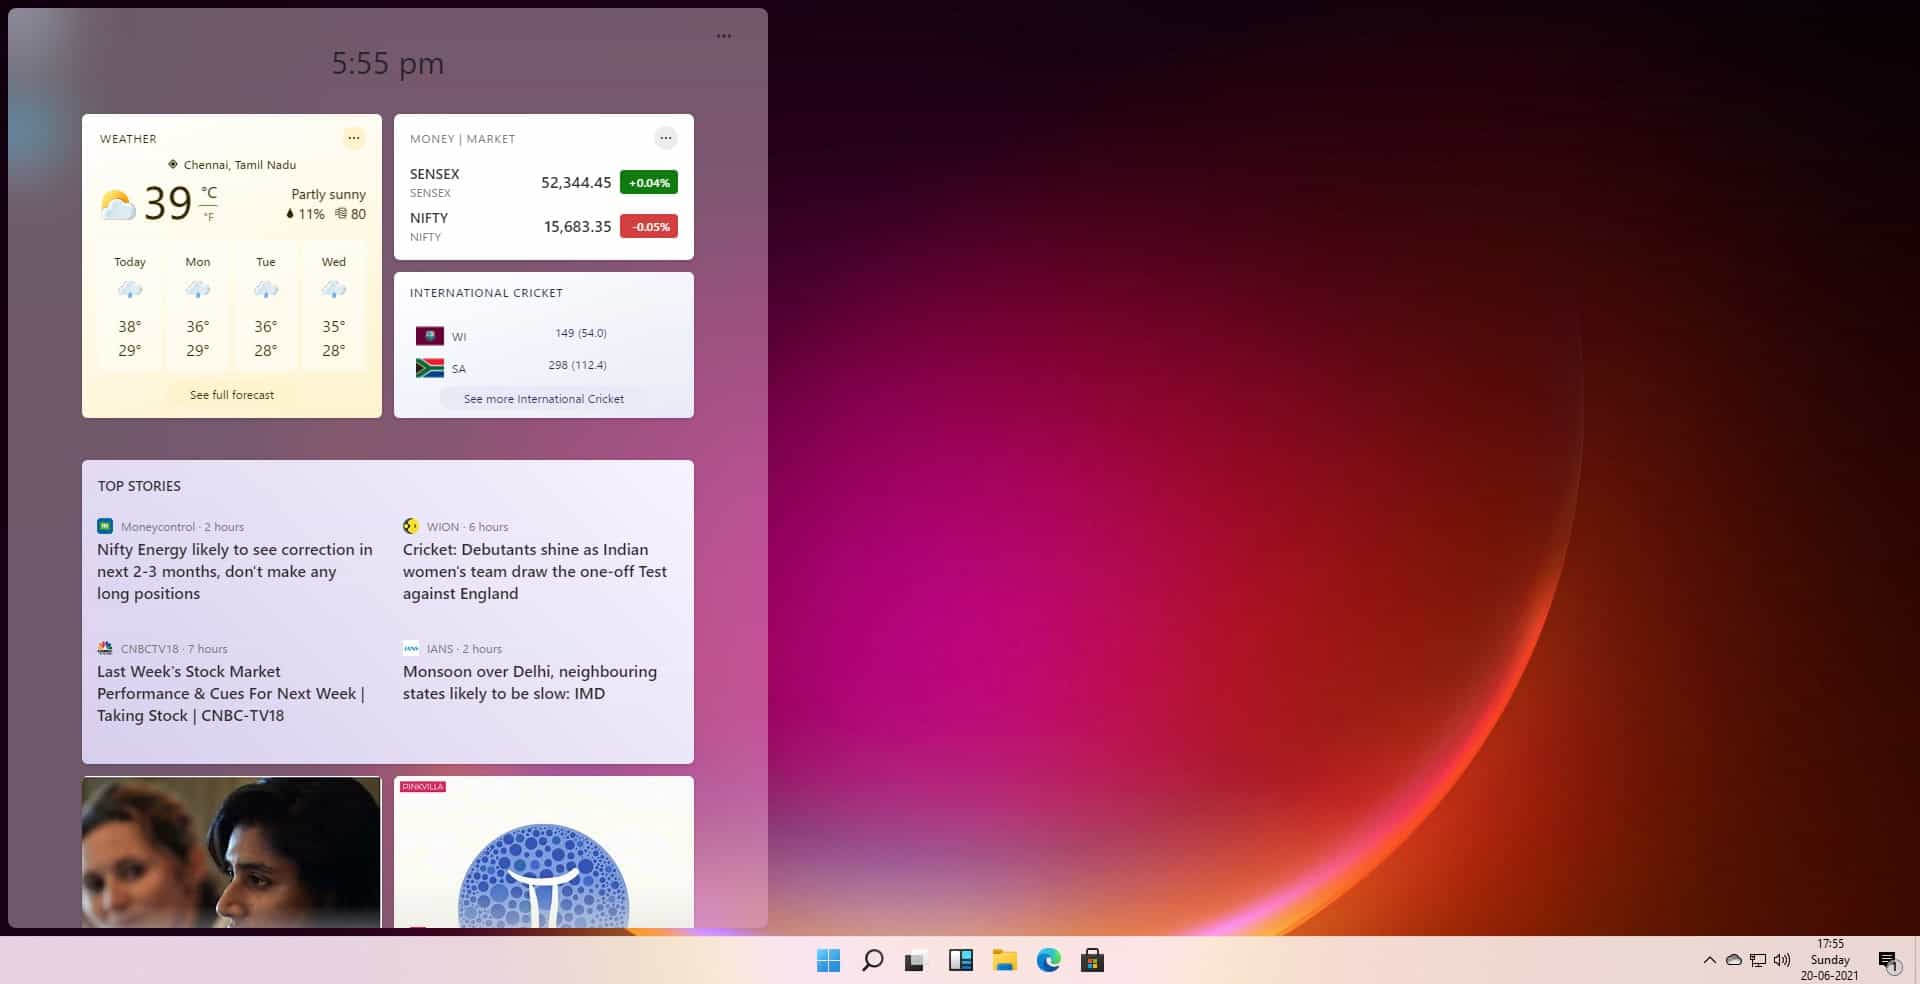Open the Microsoft Store
This screenshot has height=984, width=1920.
(x=1092, y=961)
